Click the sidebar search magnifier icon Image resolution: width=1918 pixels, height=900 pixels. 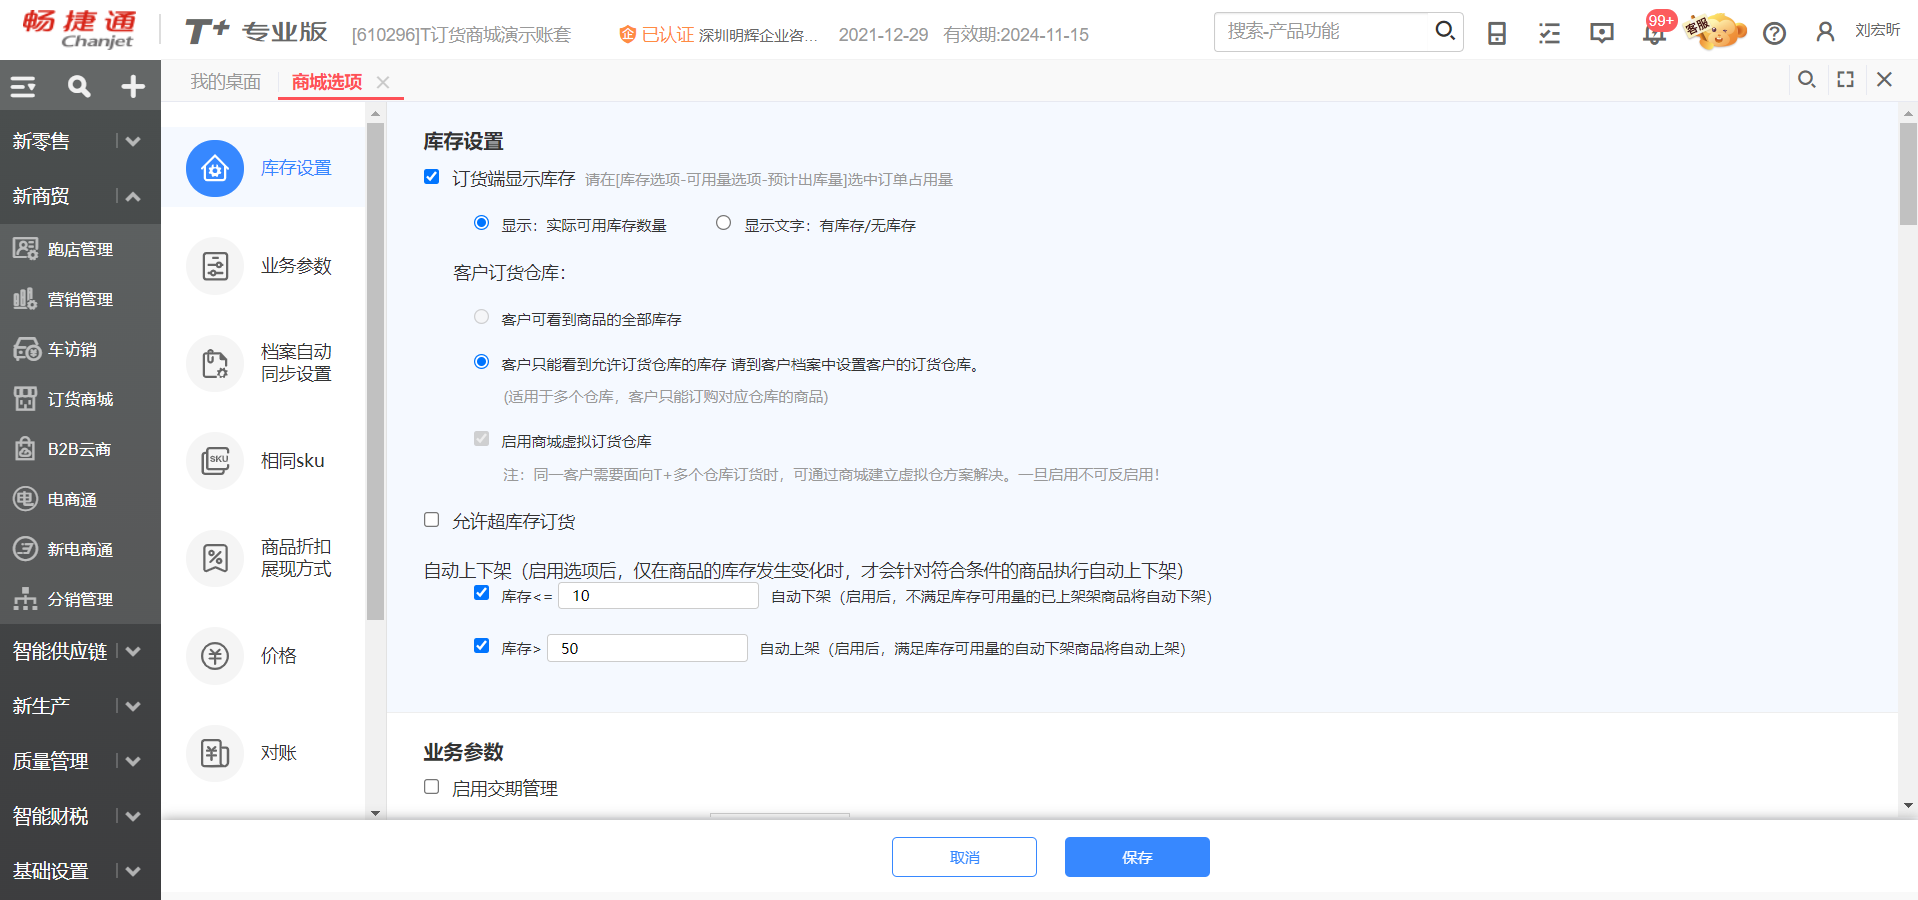79,87
